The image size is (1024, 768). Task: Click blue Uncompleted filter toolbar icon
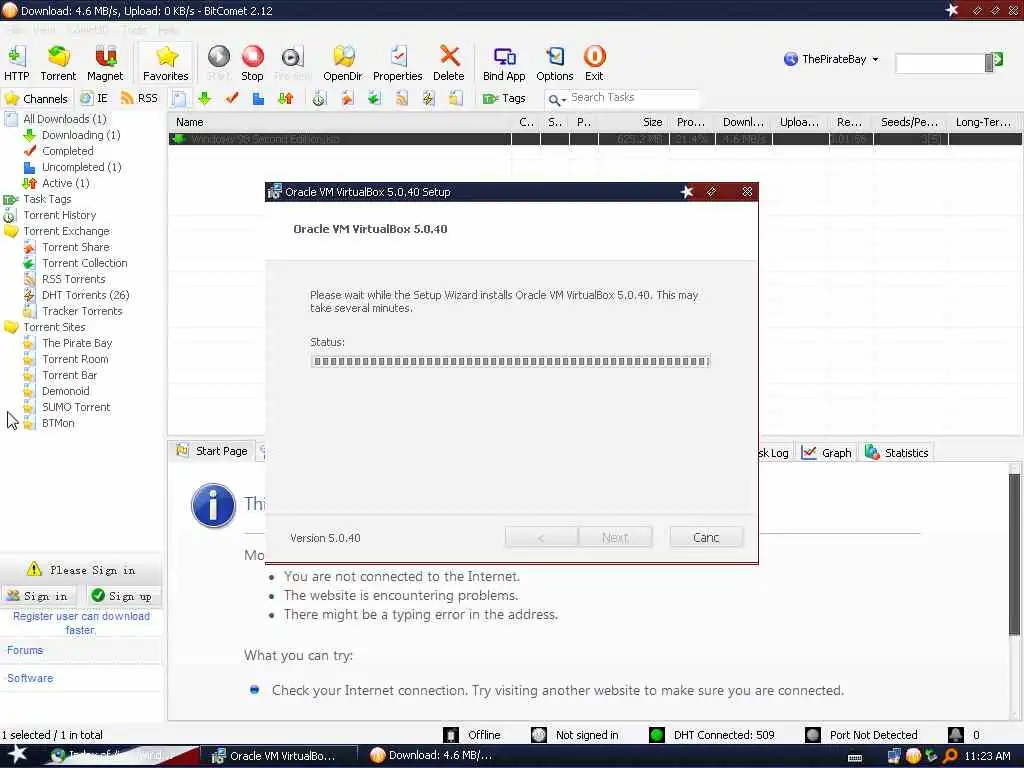(x=258, y=99)
